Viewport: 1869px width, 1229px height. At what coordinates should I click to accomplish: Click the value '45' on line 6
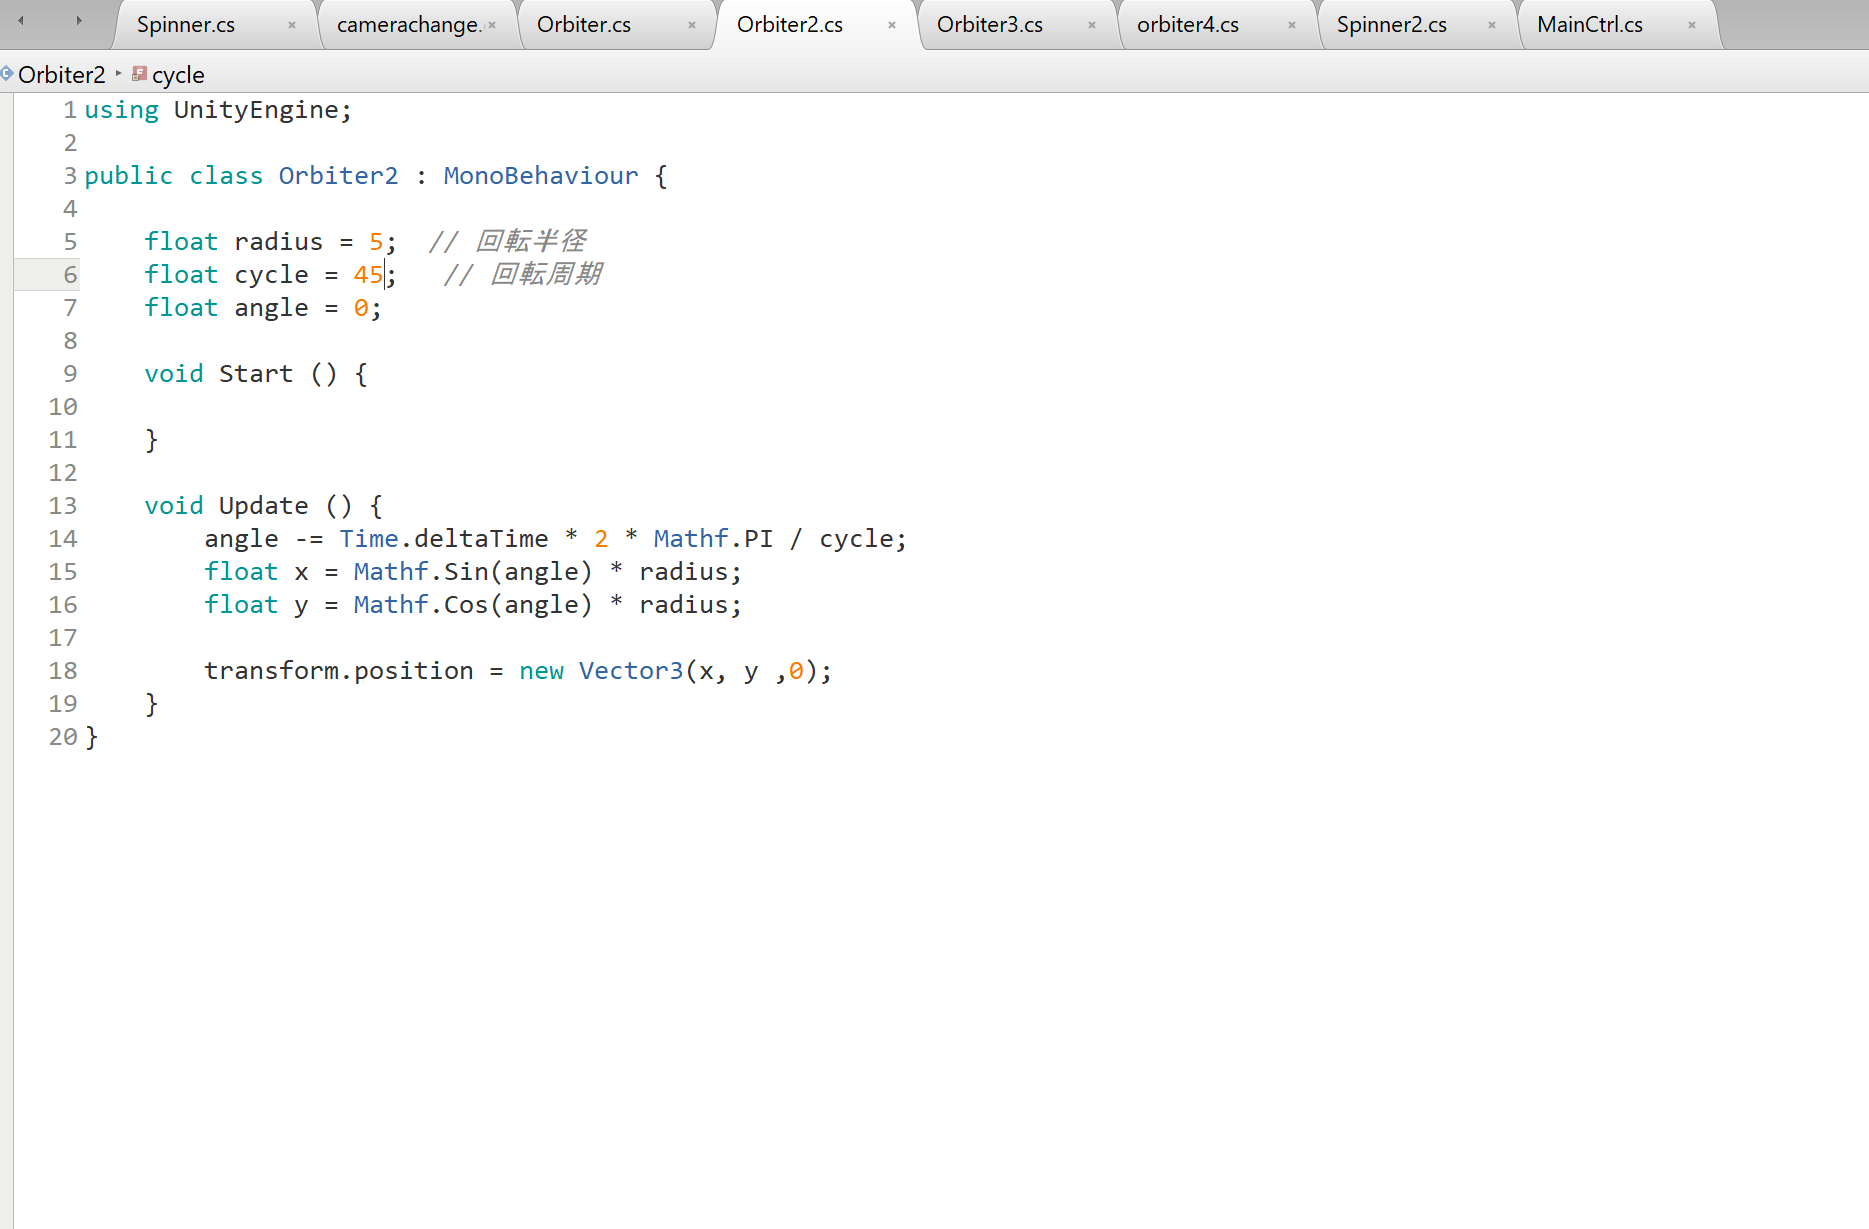(368, 275)
